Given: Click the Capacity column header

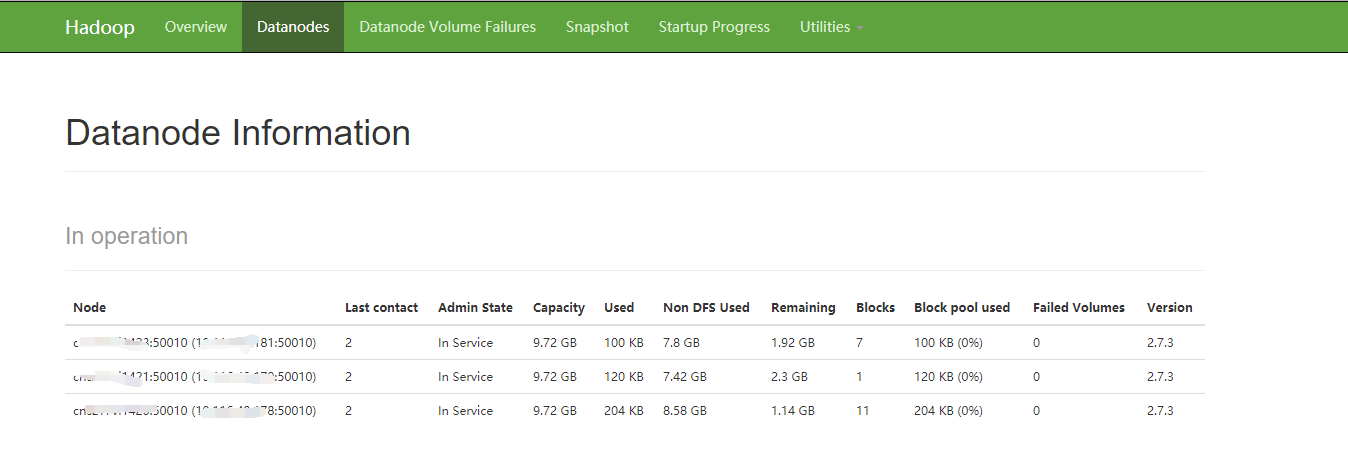Looking at the screenshot, I should coord(558,308).
